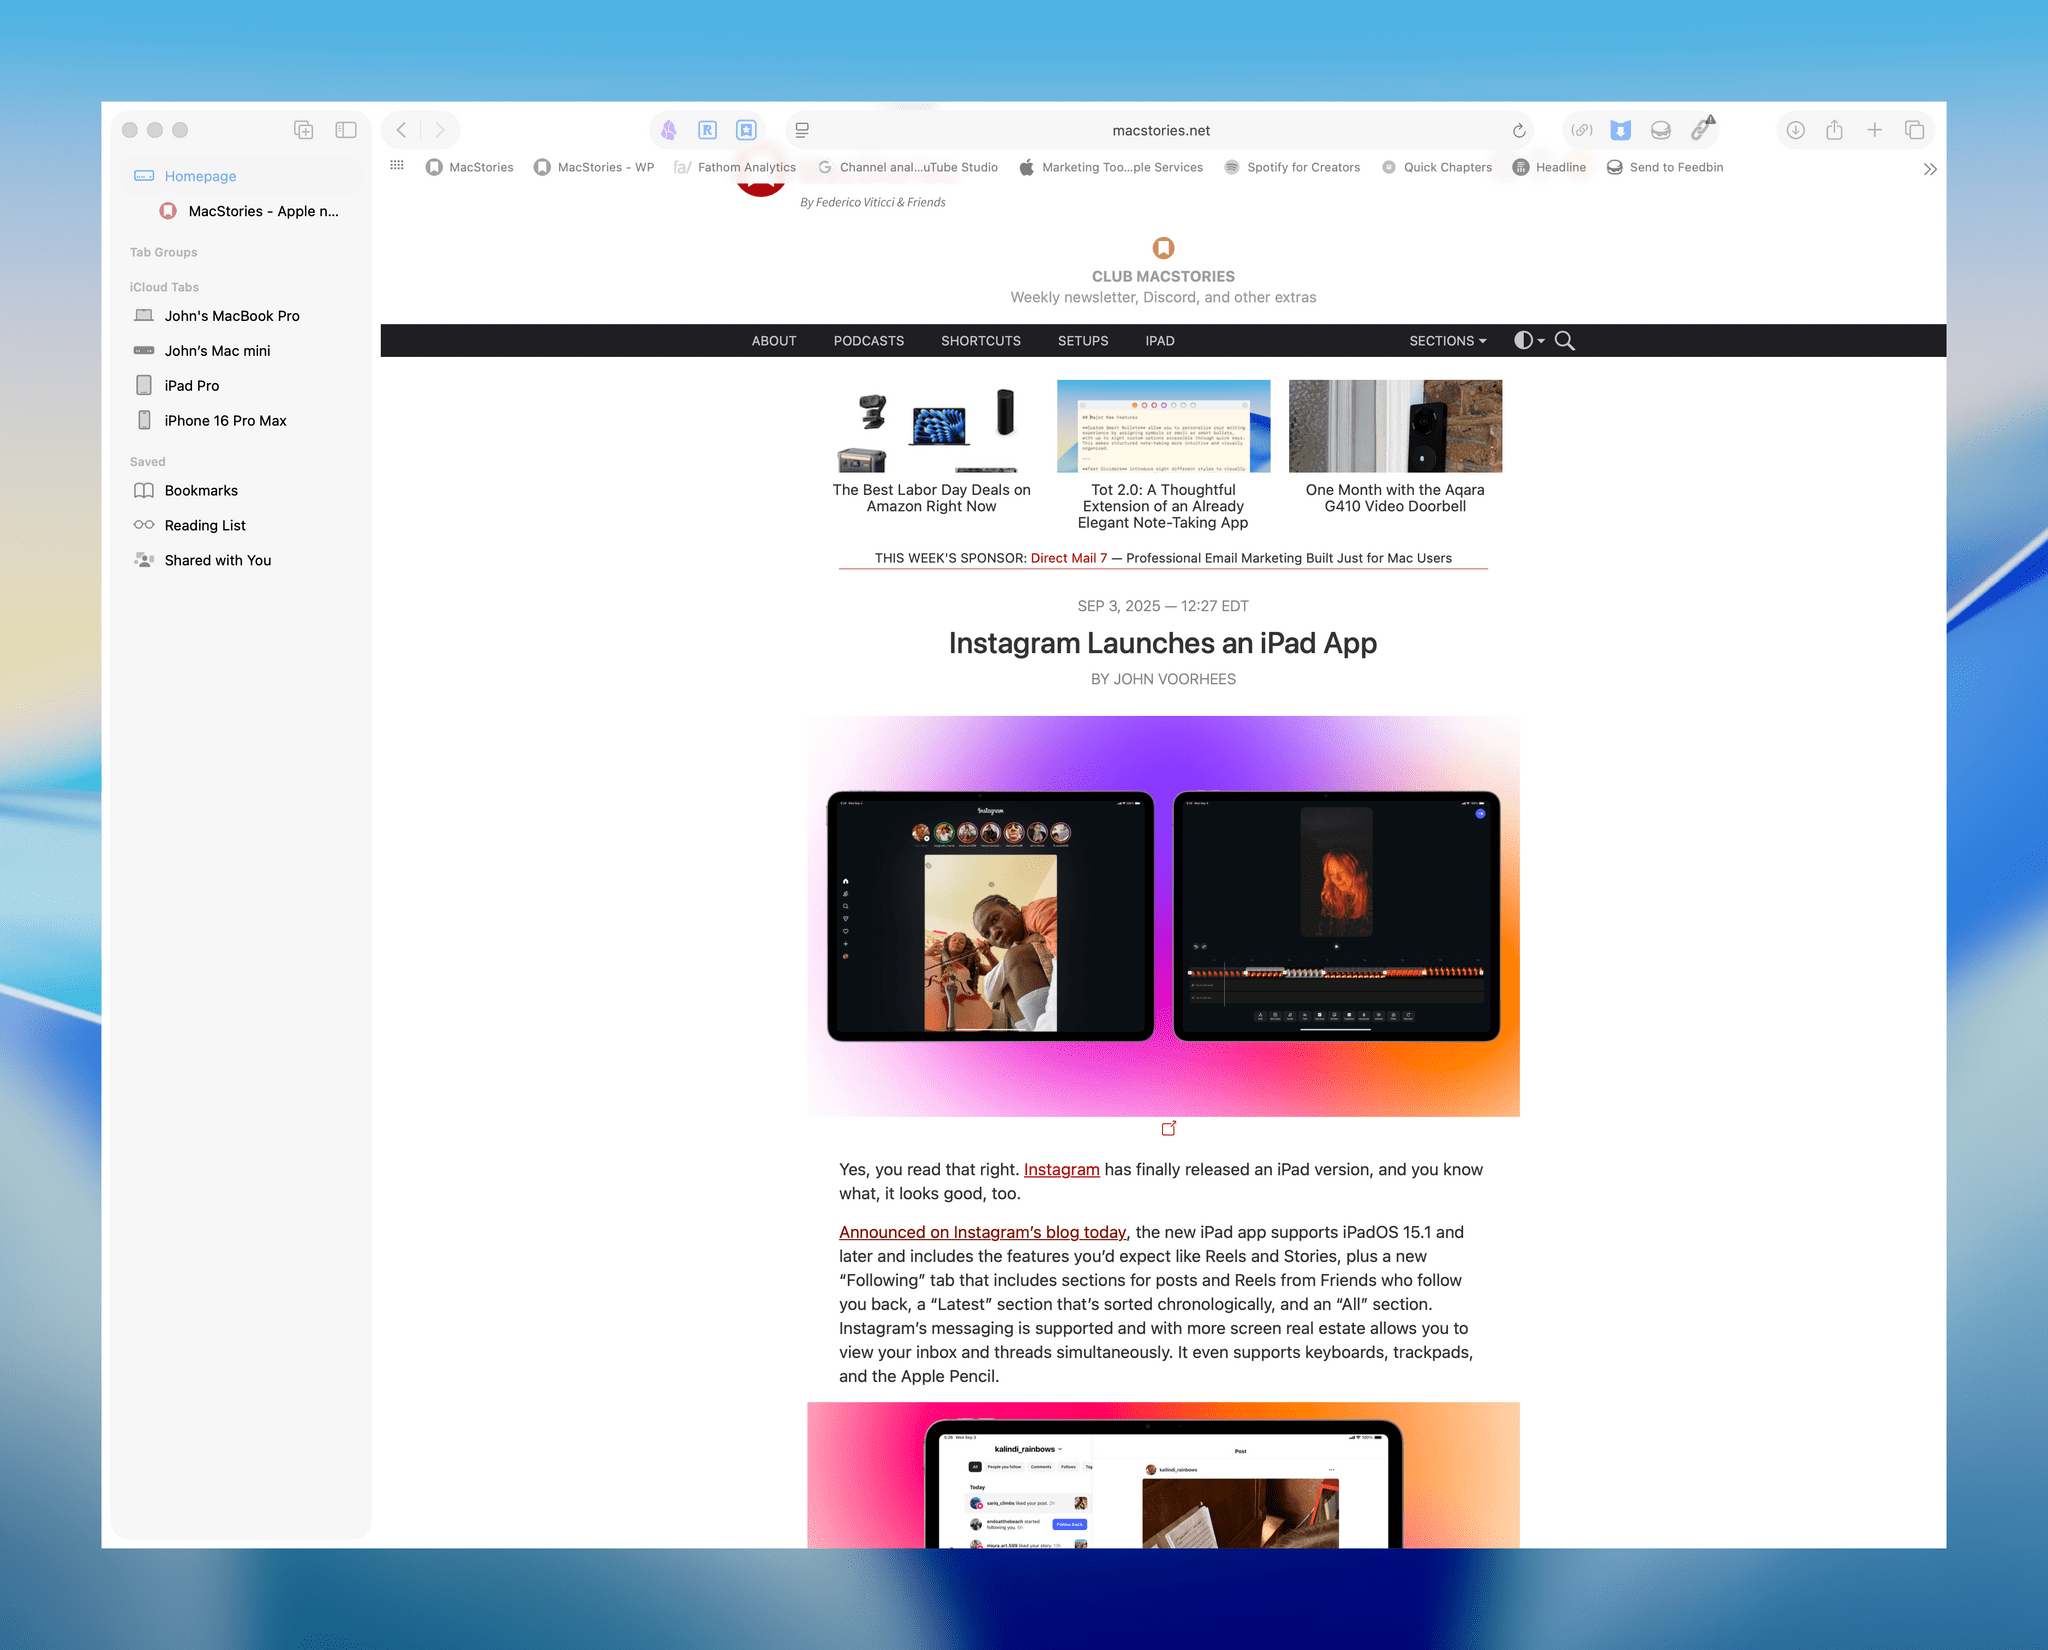Open the Aqara G410 doorbell article thumbnail
The height and width of the screenshot is (1650, 2048).
tap(1395, 426)
